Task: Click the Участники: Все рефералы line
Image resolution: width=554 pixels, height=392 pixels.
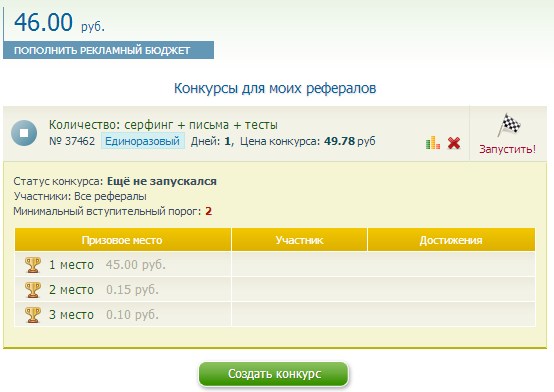Action: click(x=80, y=197)
